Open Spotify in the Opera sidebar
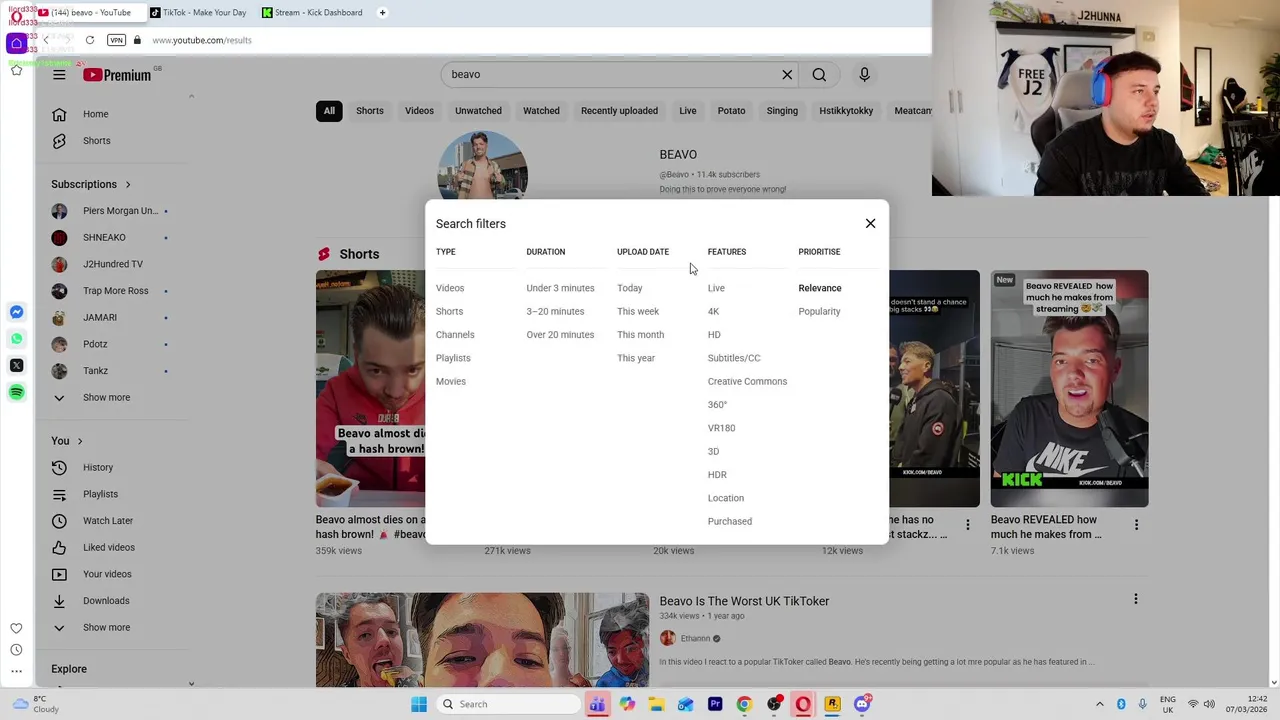This screenshot has height=720, width=1280. coord(16,393)
